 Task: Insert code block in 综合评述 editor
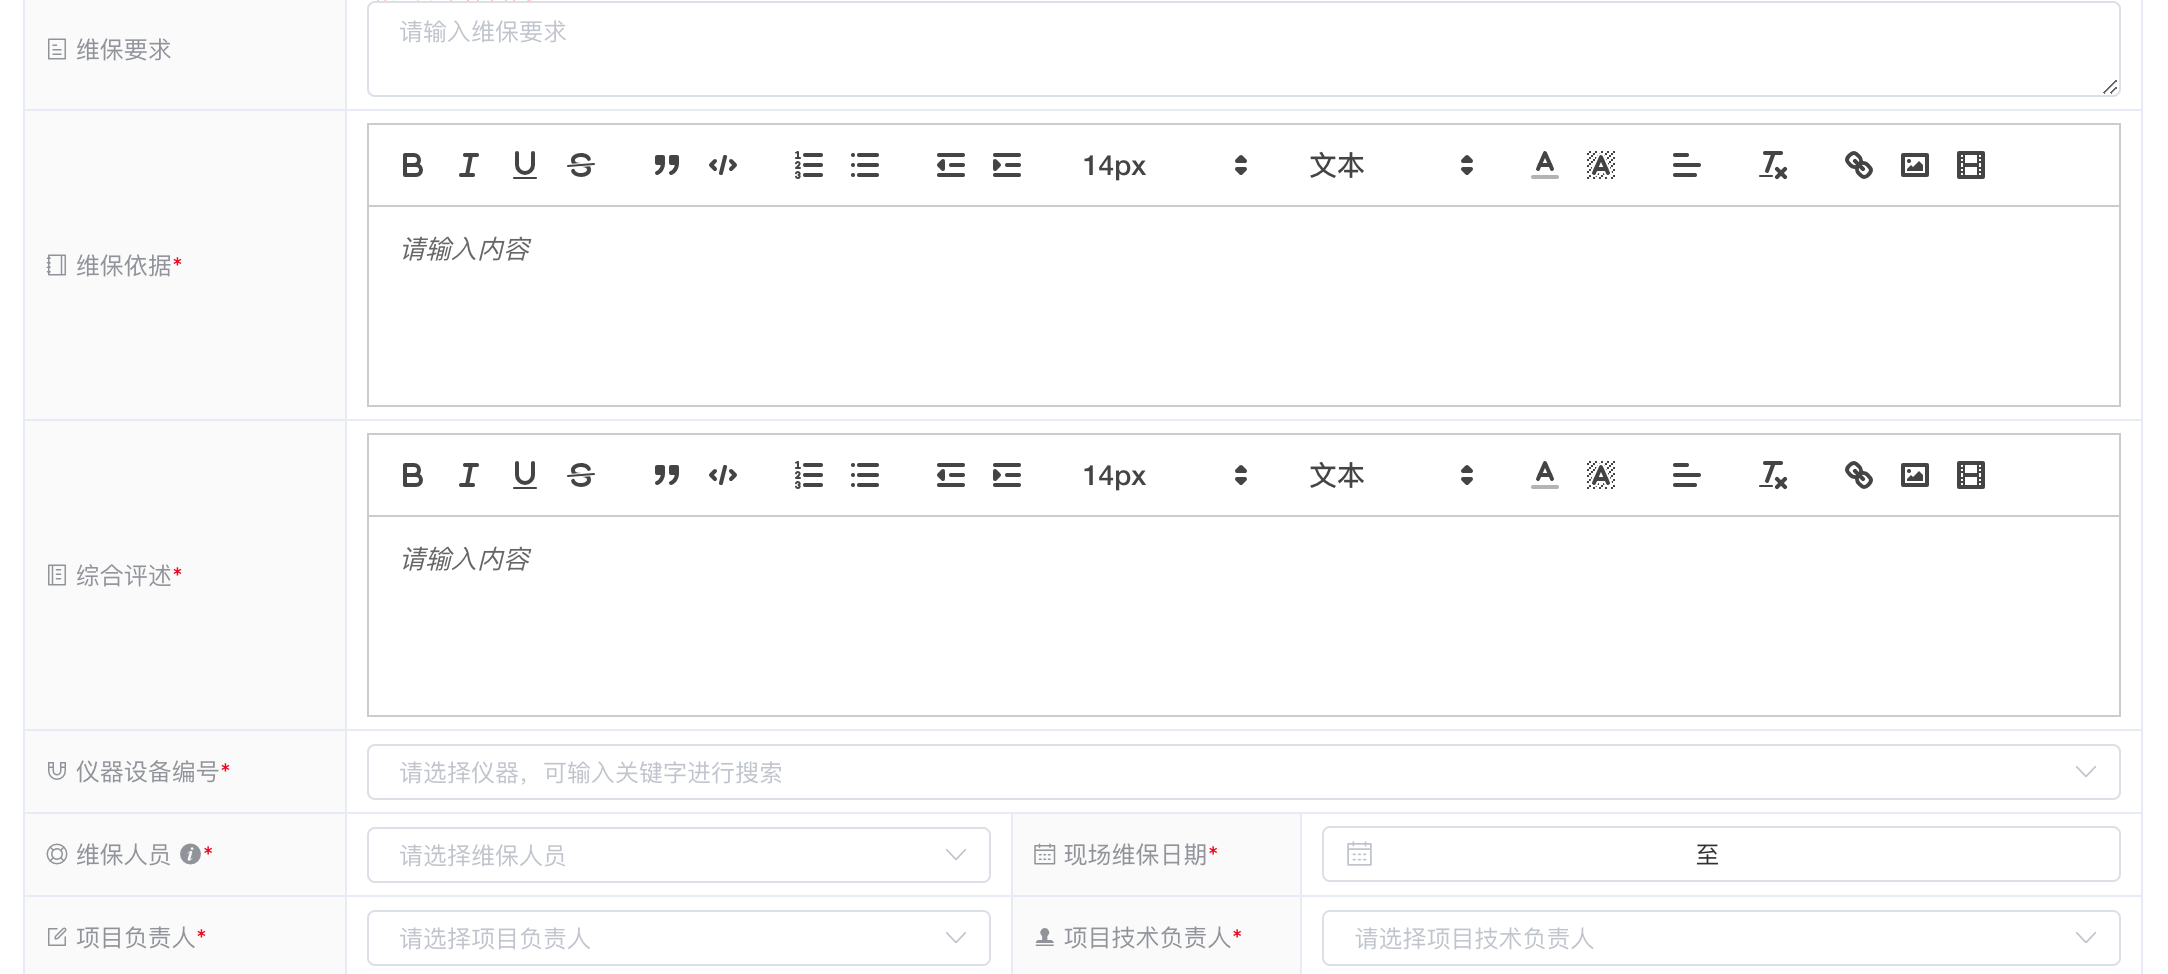722,475
